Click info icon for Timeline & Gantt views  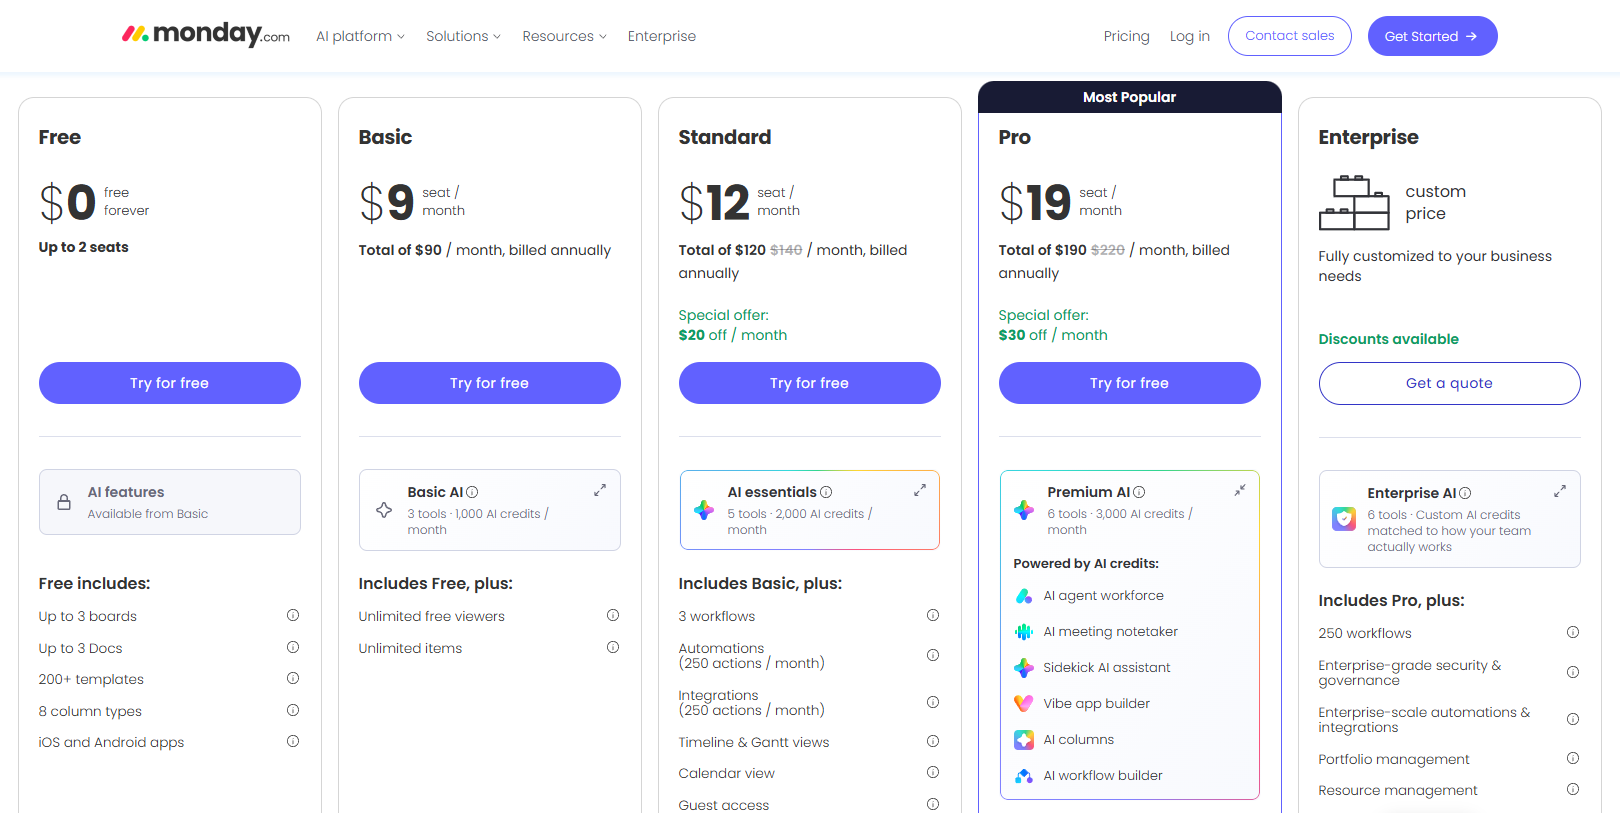click(x=933, y=741)
